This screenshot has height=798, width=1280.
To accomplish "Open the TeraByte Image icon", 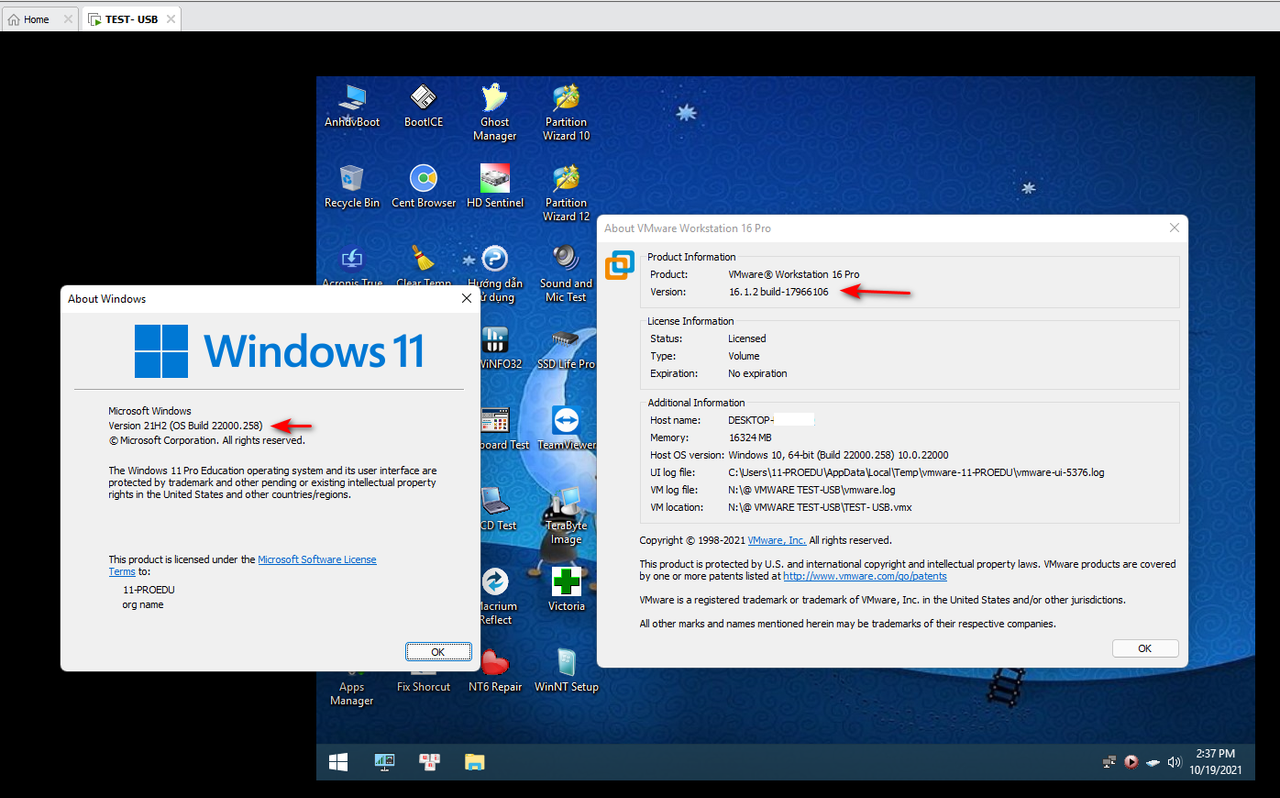I will click(x=566, y=516).
